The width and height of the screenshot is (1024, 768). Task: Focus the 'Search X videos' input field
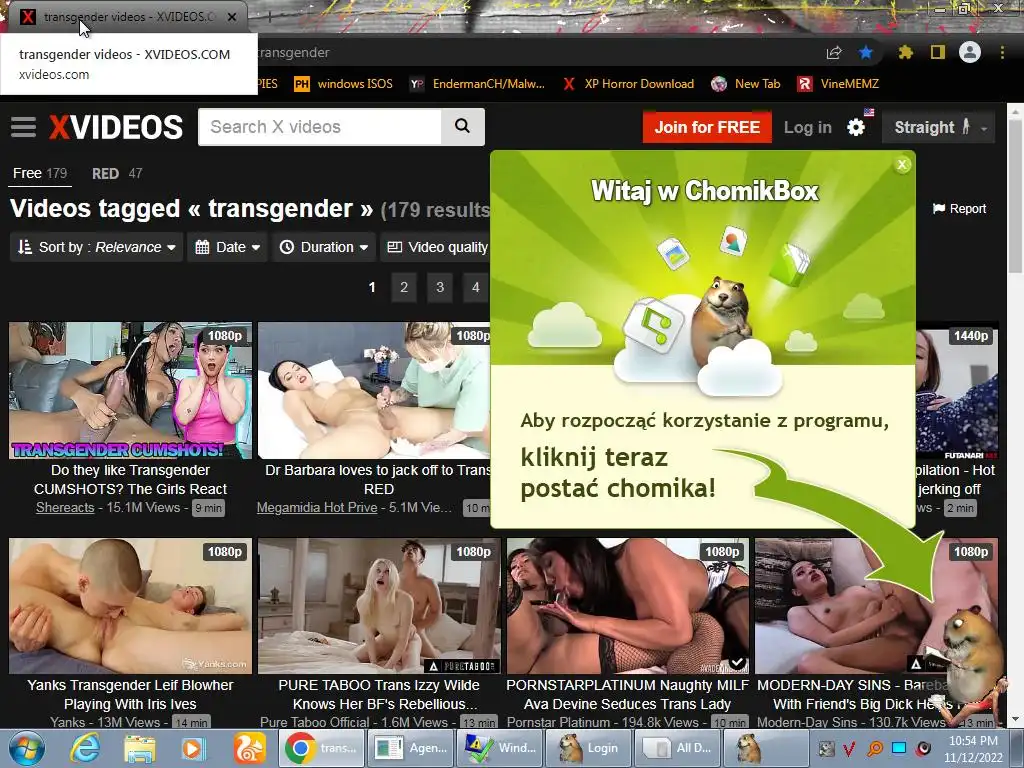tap(320, 127)
